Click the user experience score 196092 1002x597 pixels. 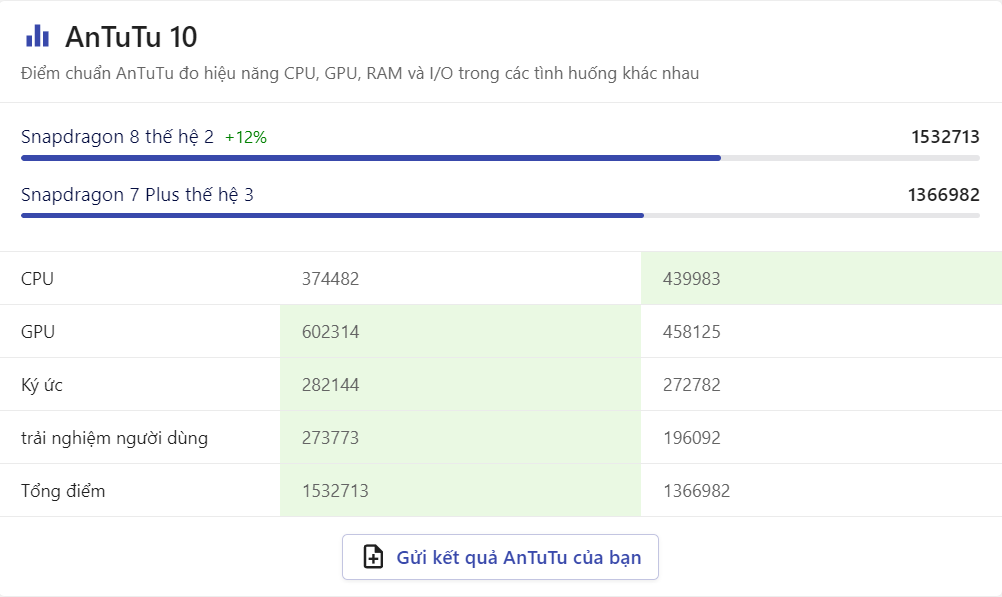pyautogui.click(x=691, y=438)
